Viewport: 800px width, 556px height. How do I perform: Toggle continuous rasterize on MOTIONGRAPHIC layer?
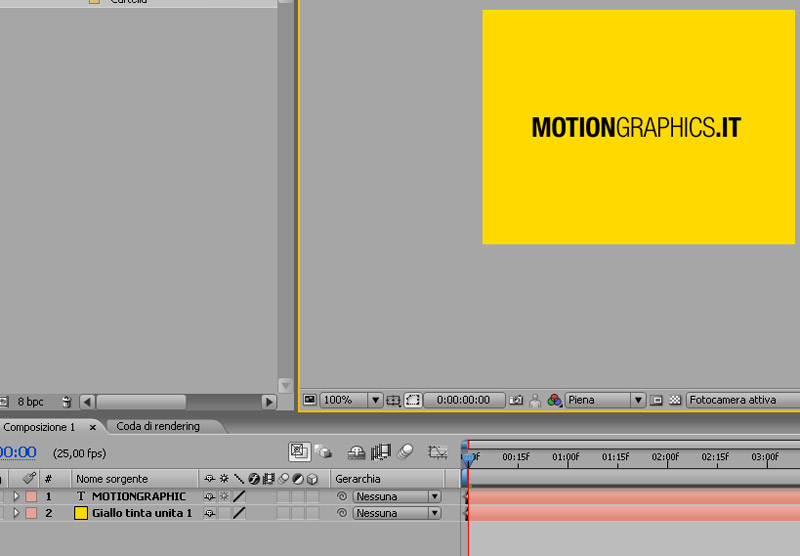(224, 496)
